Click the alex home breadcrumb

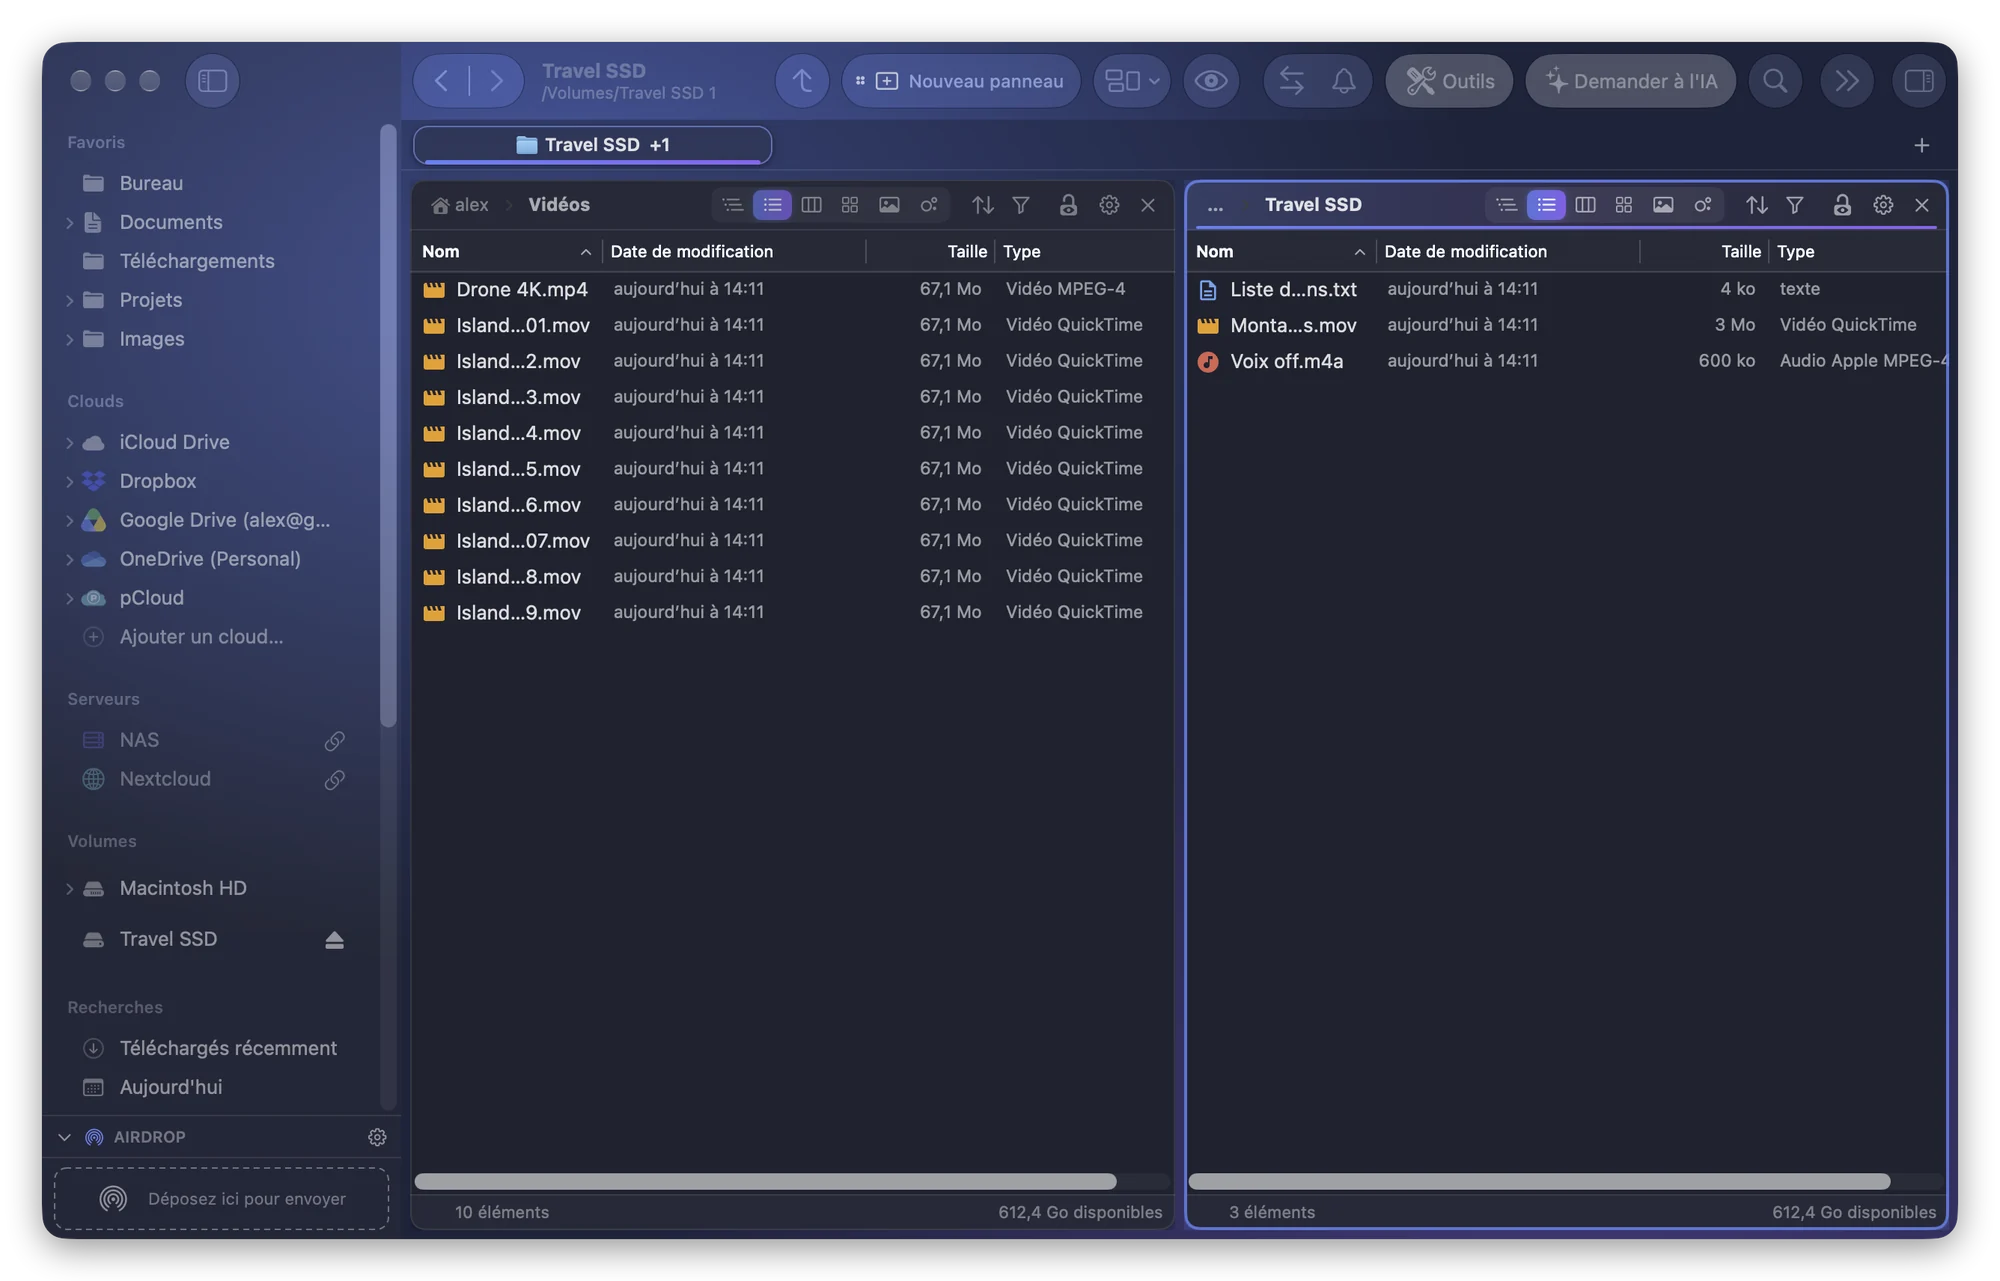point(460,205)
